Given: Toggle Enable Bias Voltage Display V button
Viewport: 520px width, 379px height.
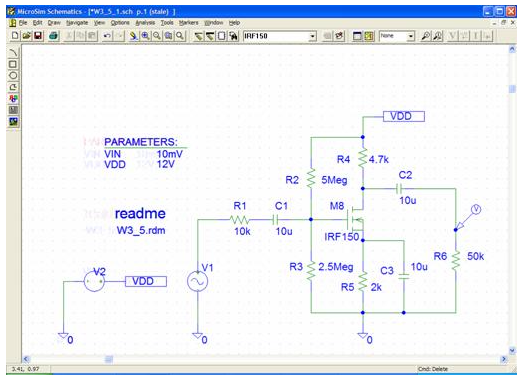Looking at the screenshot, I should (453, 36).
